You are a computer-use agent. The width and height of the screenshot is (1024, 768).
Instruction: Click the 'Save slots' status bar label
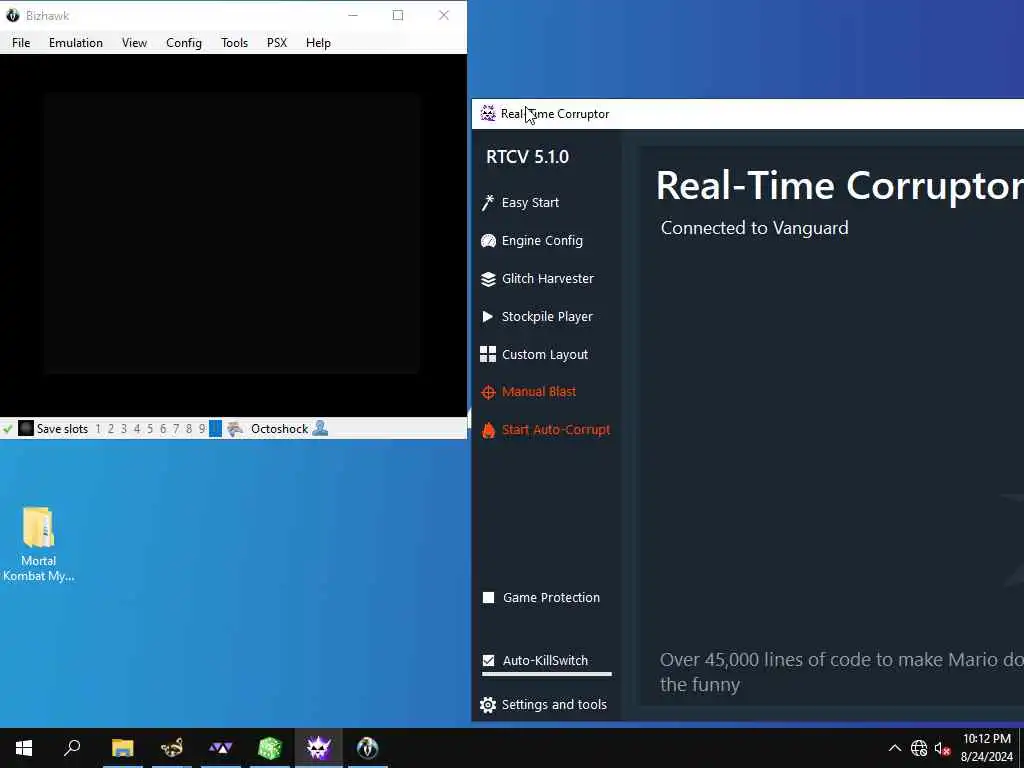click(62, 429)
